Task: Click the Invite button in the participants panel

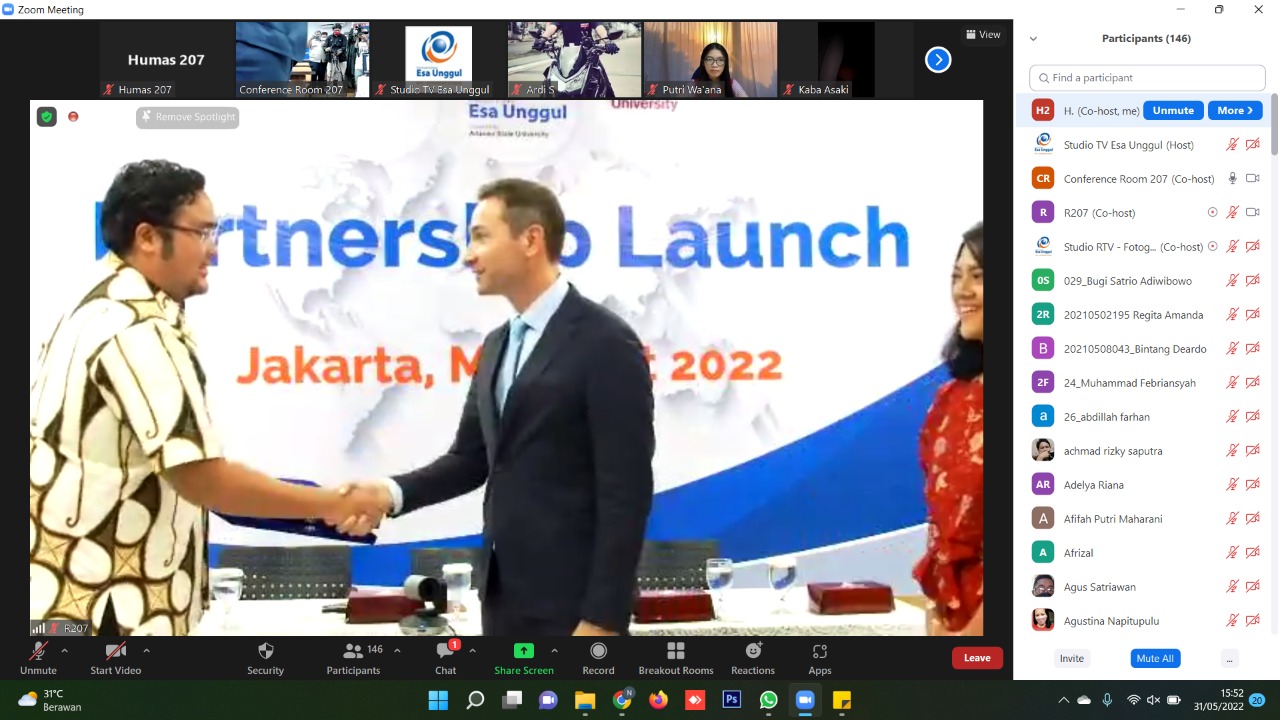Action: [x=1072, y=659]
